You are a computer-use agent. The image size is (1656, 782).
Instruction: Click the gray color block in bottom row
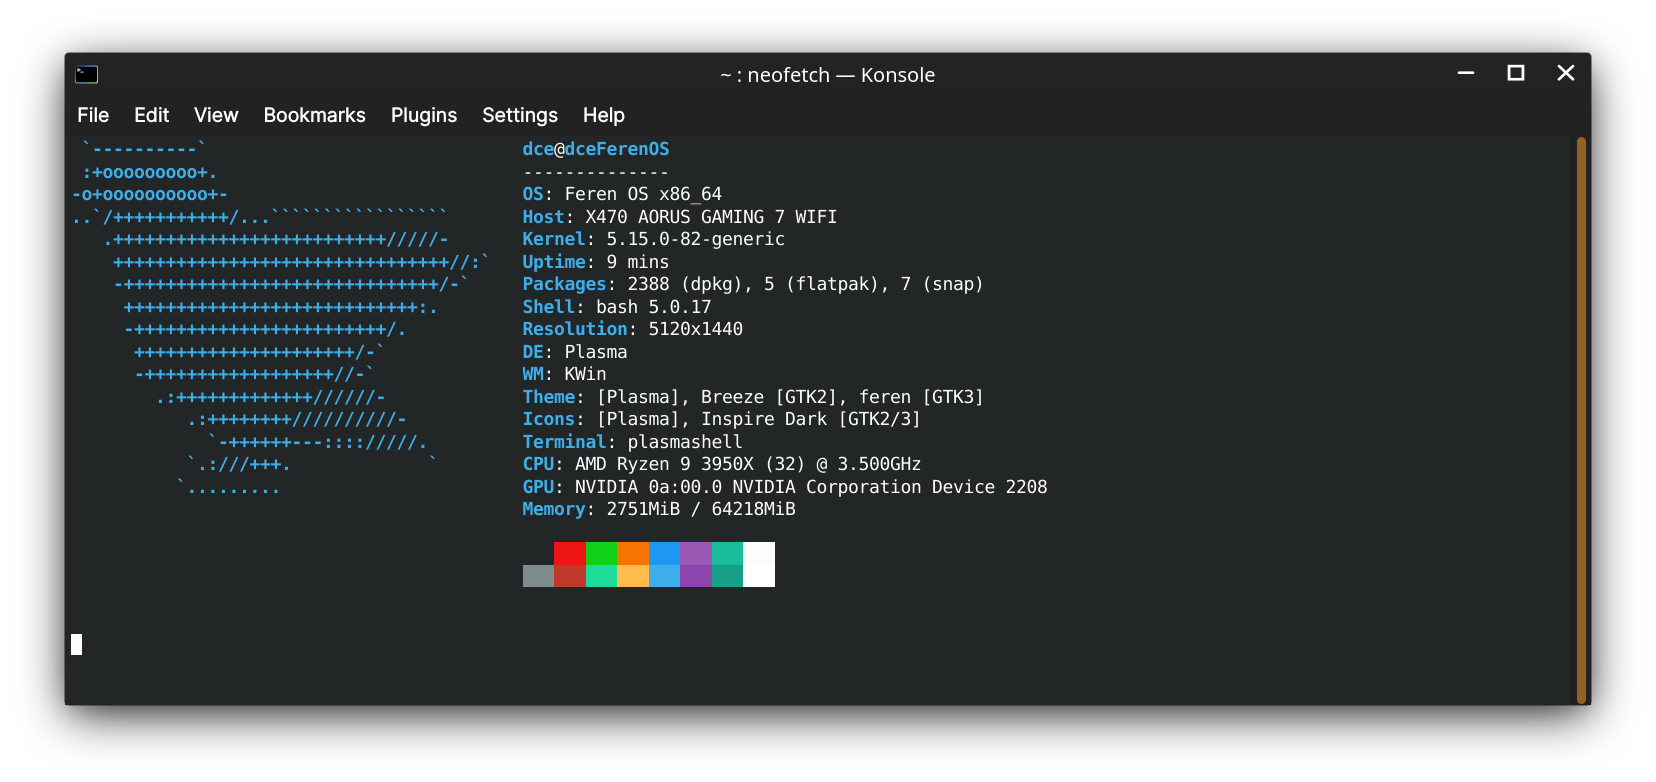[538, 576]
